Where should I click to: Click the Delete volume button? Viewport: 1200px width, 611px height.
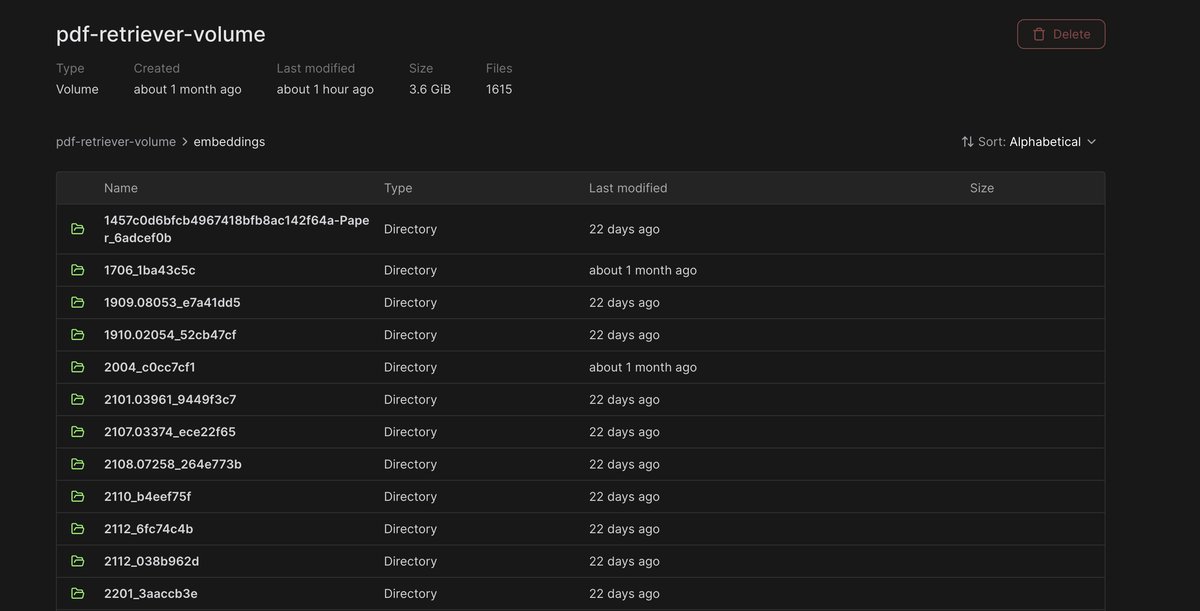pyautogui.click(x=1060, y=34)
